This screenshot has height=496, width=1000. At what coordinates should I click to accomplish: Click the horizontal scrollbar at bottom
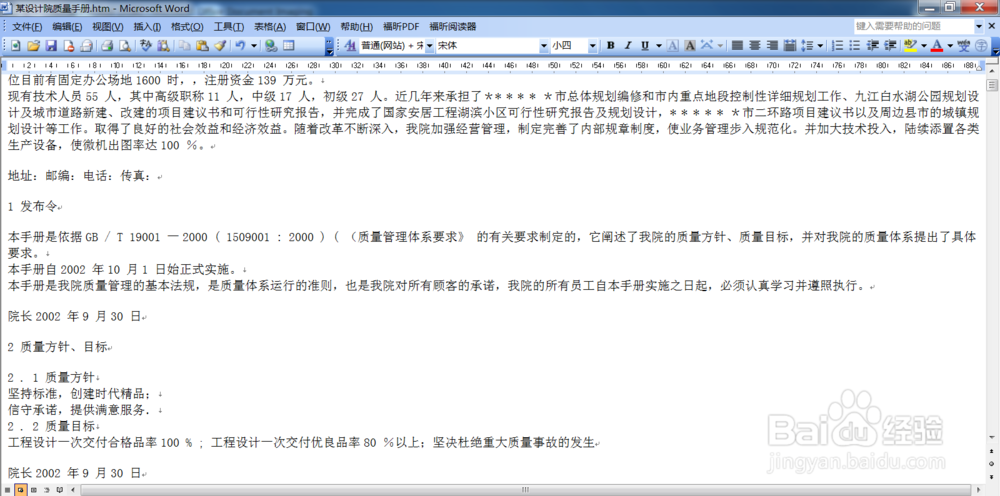(527, 490)
